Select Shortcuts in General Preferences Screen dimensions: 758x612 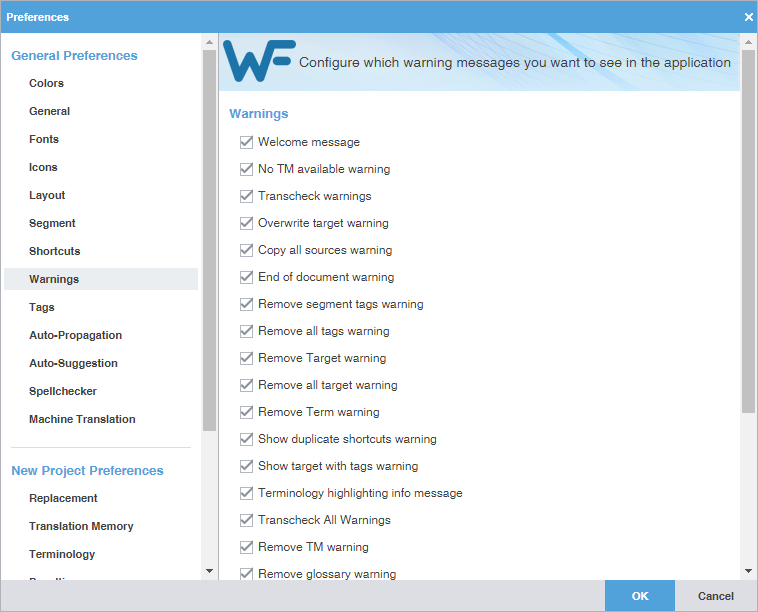pos(55,251)
